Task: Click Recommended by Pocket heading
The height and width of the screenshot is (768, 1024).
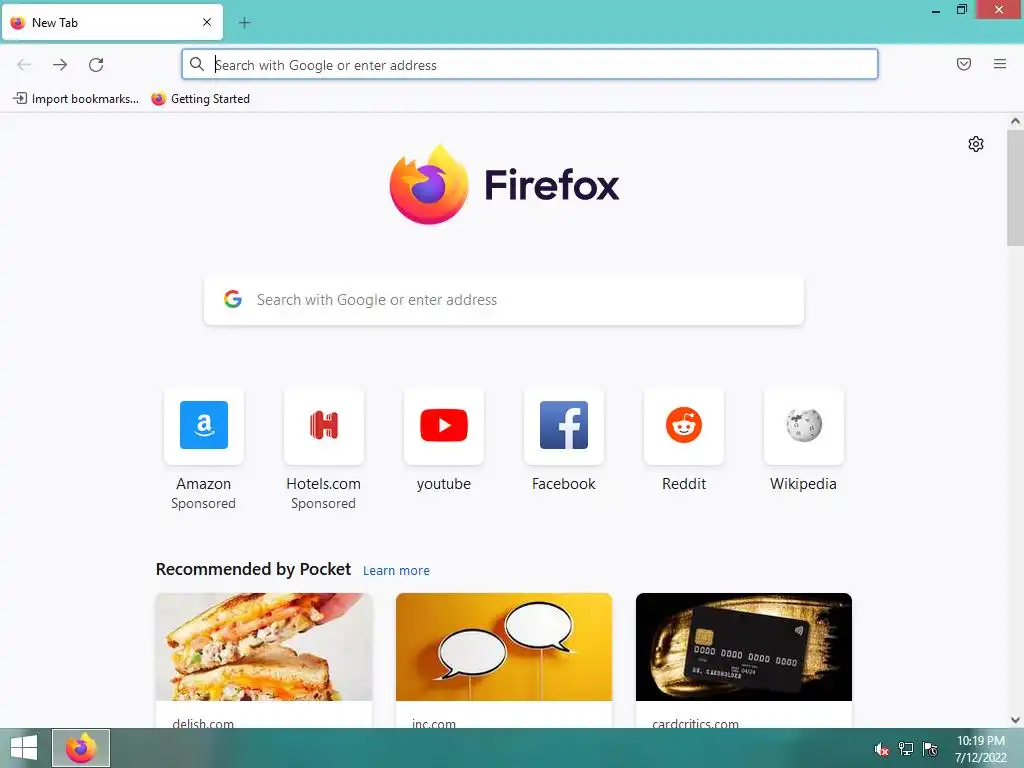Action: point(253,569)
